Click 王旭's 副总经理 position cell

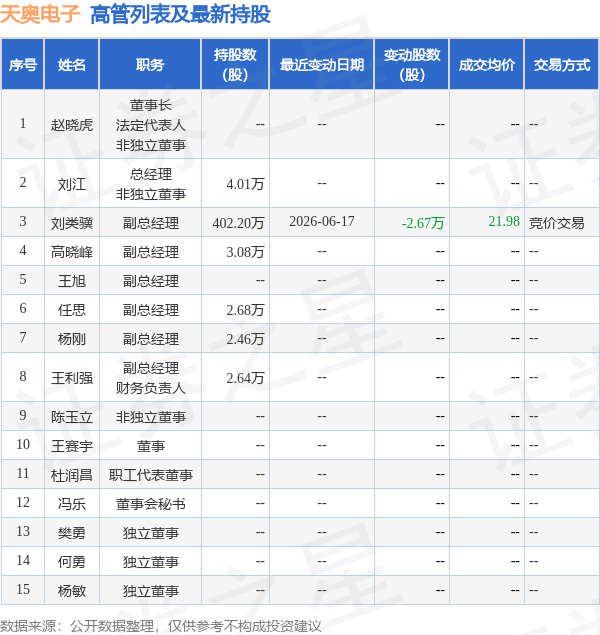tap(151, 281)
